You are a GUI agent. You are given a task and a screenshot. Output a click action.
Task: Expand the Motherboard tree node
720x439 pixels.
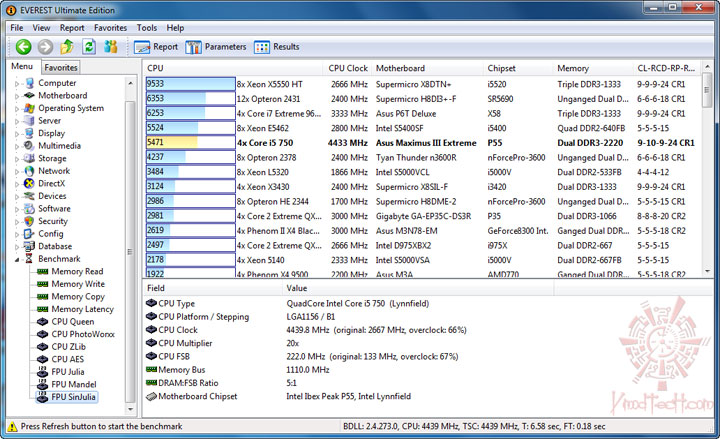(17, 96)
